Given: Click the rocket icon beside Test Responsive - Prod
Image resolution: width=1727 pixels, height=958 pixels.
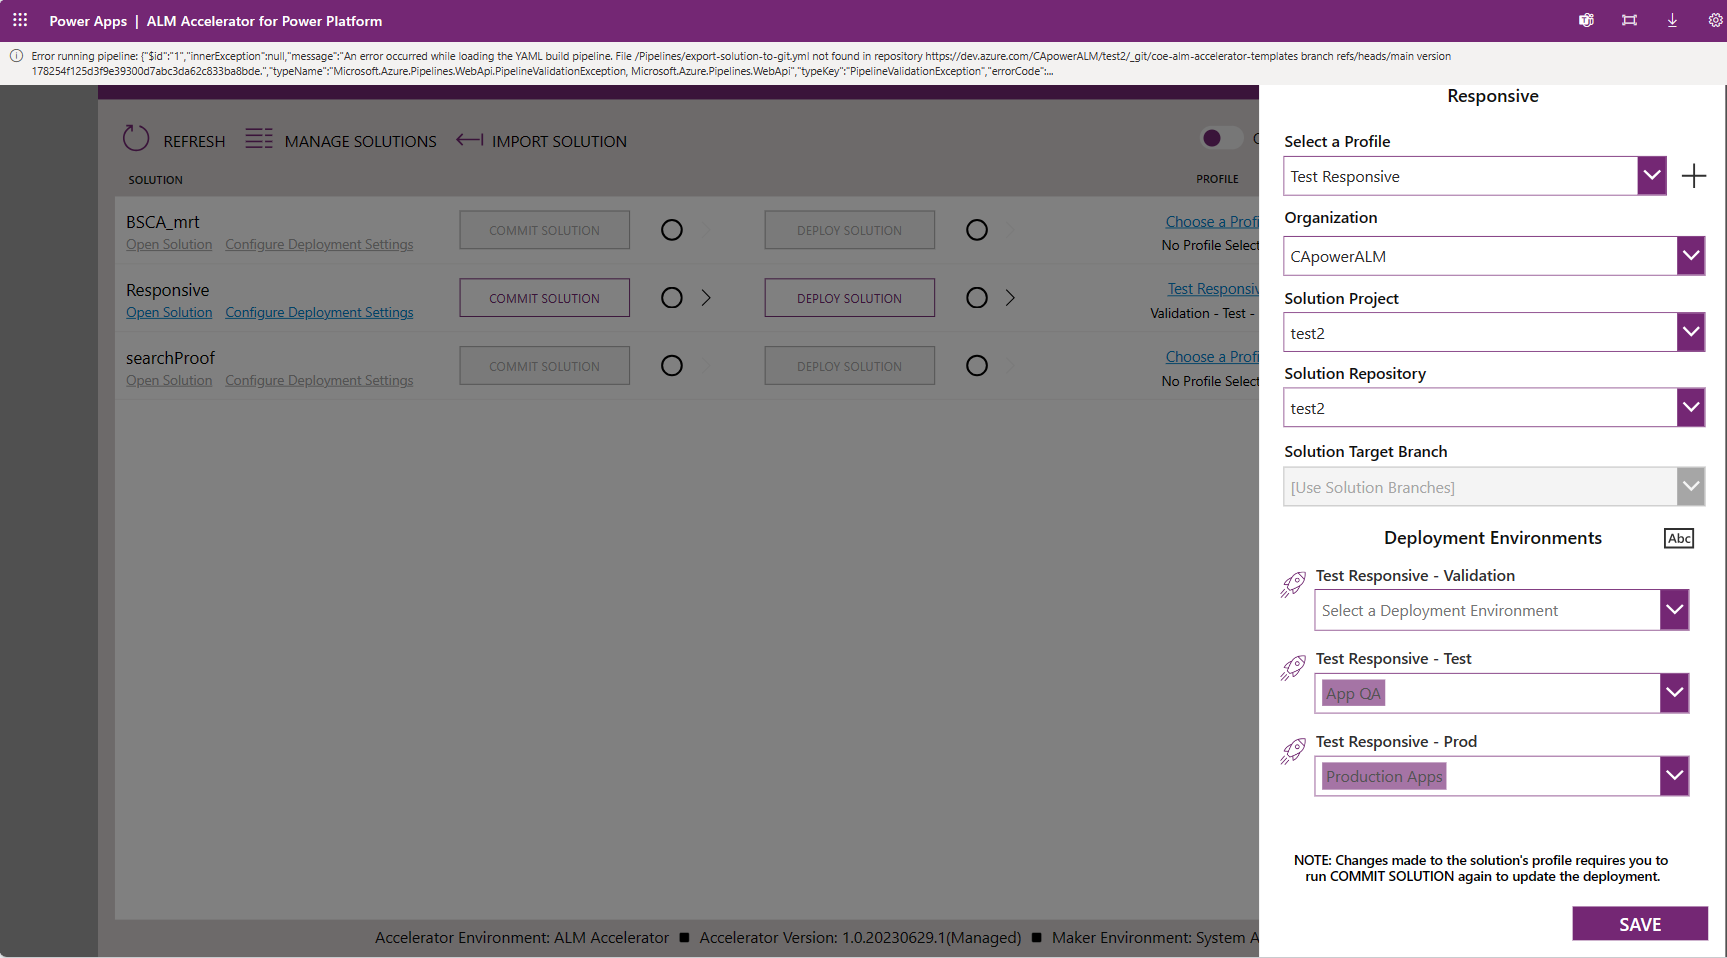Looking at the screenshot, I should [1293, 751].
